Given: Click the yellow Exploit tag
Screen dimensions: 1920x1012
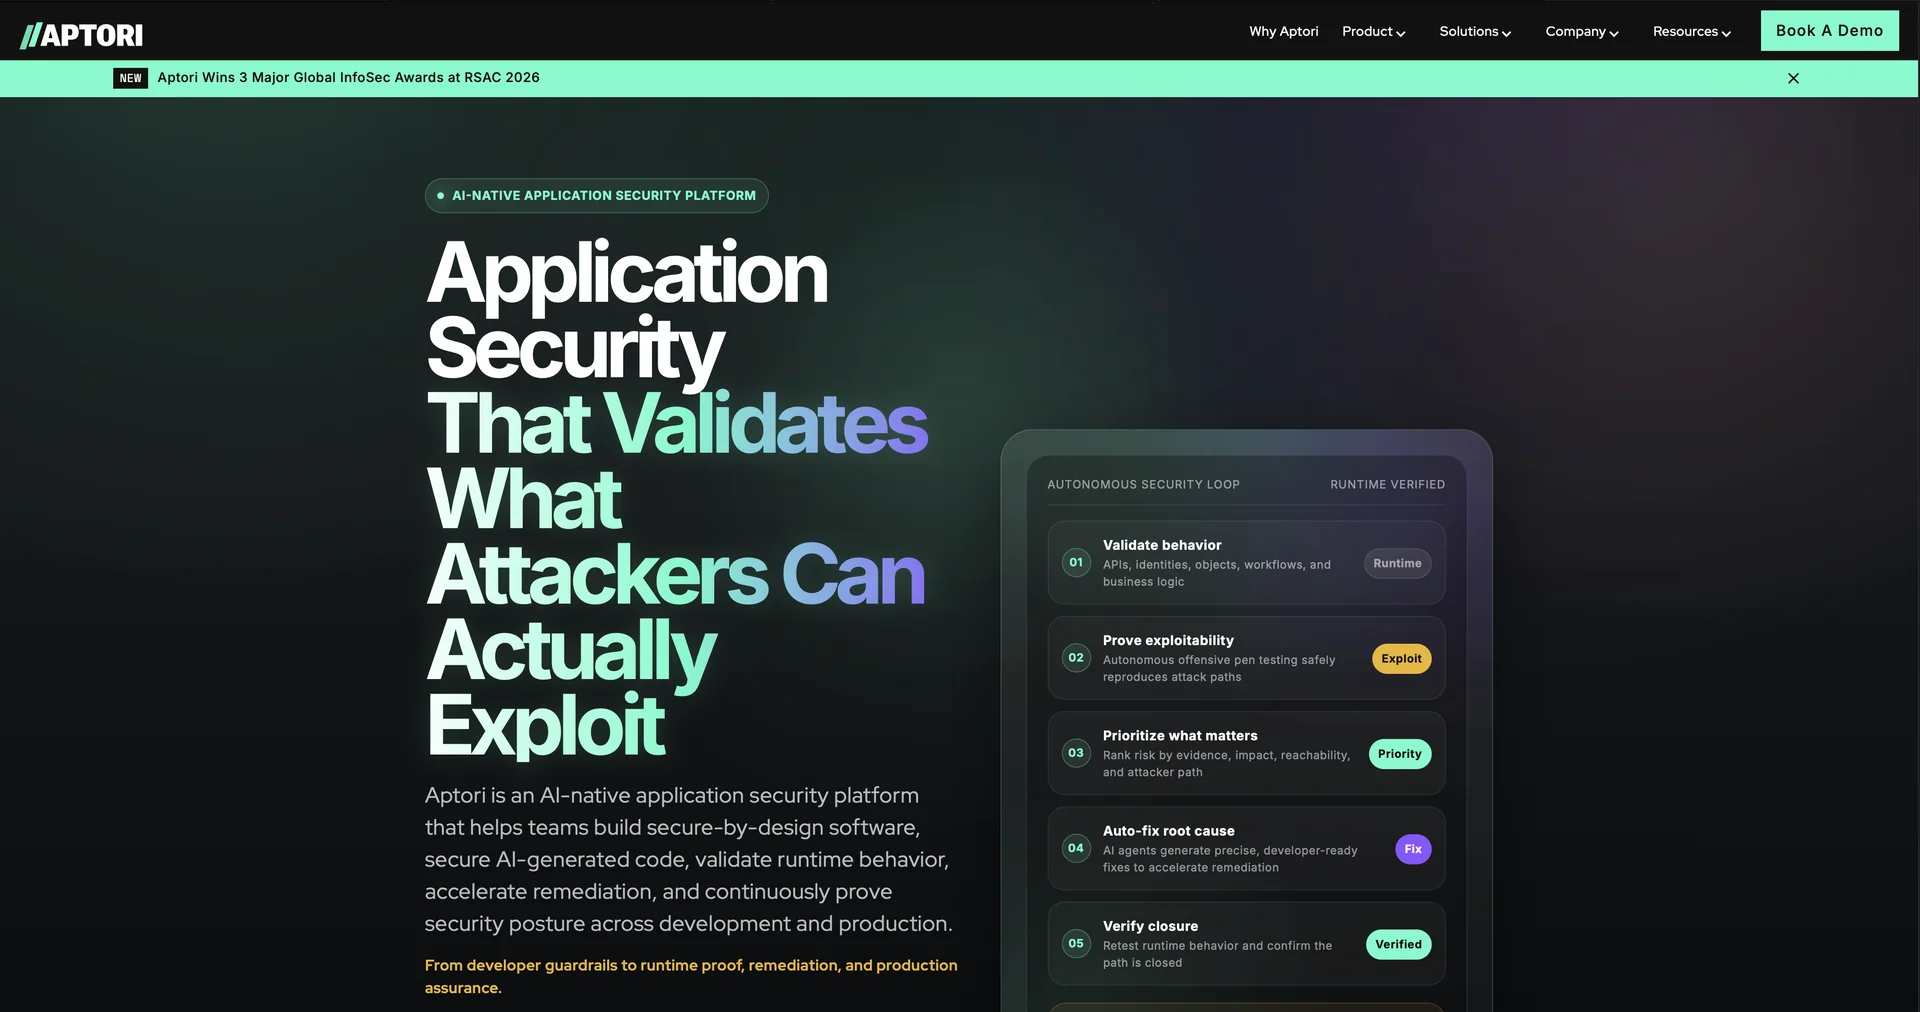Looking at the screenshot, I should [x=1401, y=658].
